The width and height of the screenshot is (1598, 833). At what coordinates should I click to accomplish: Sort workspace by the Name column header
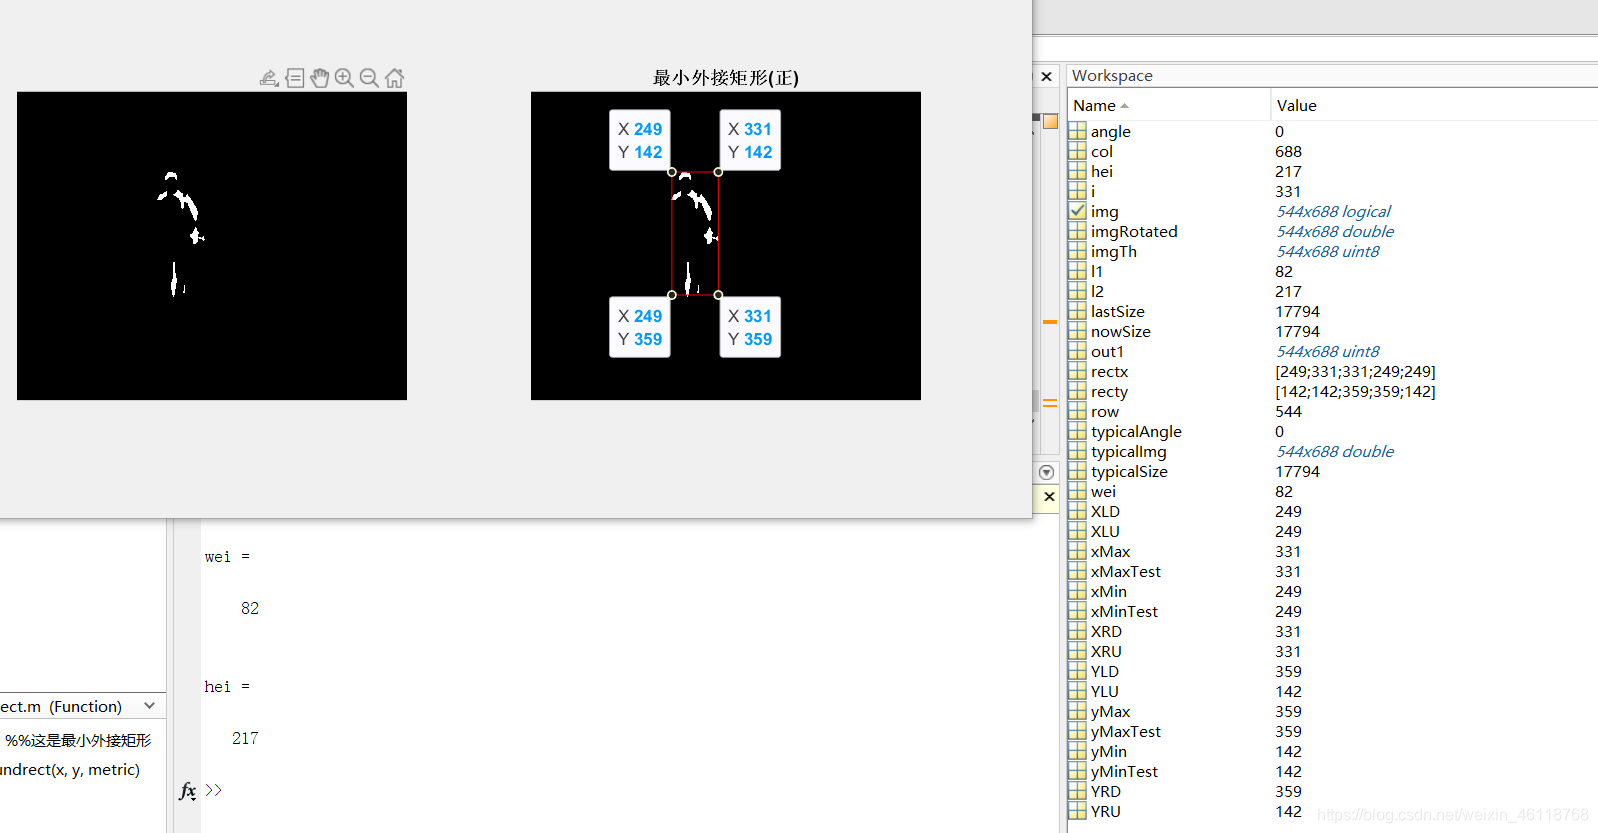(1168, 105)
